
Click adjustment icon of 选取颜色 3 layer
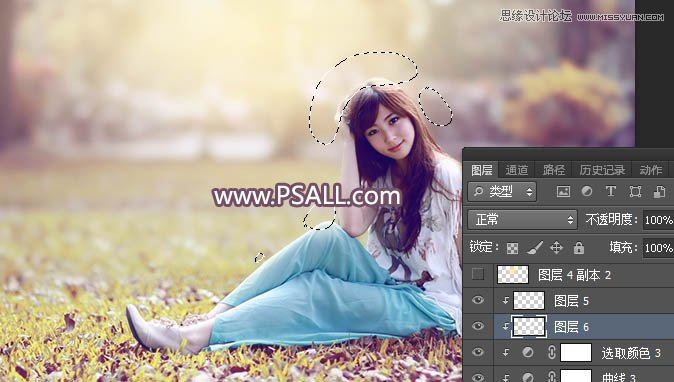point(528,352)
